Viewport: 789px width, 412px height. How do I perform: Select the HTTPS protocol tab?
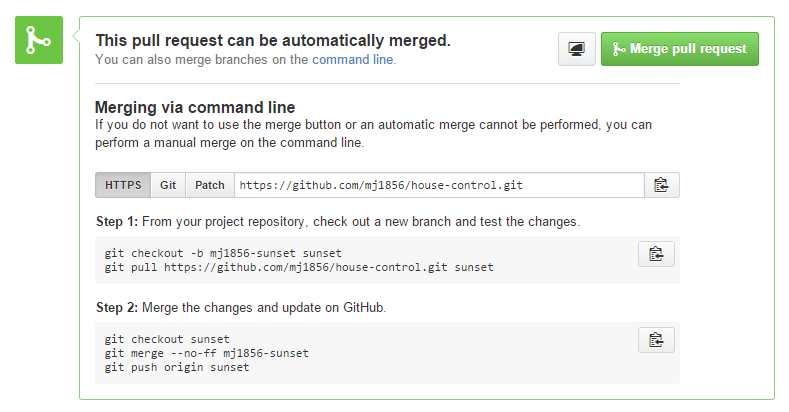coord(123,185)
